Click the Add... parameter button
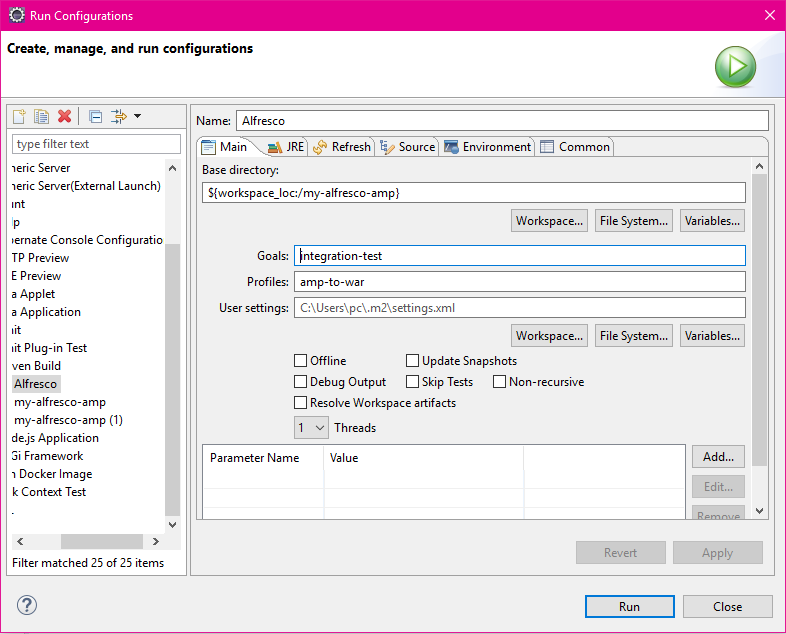This screenshot has width=786, height=634. click(x=718, y=457)
